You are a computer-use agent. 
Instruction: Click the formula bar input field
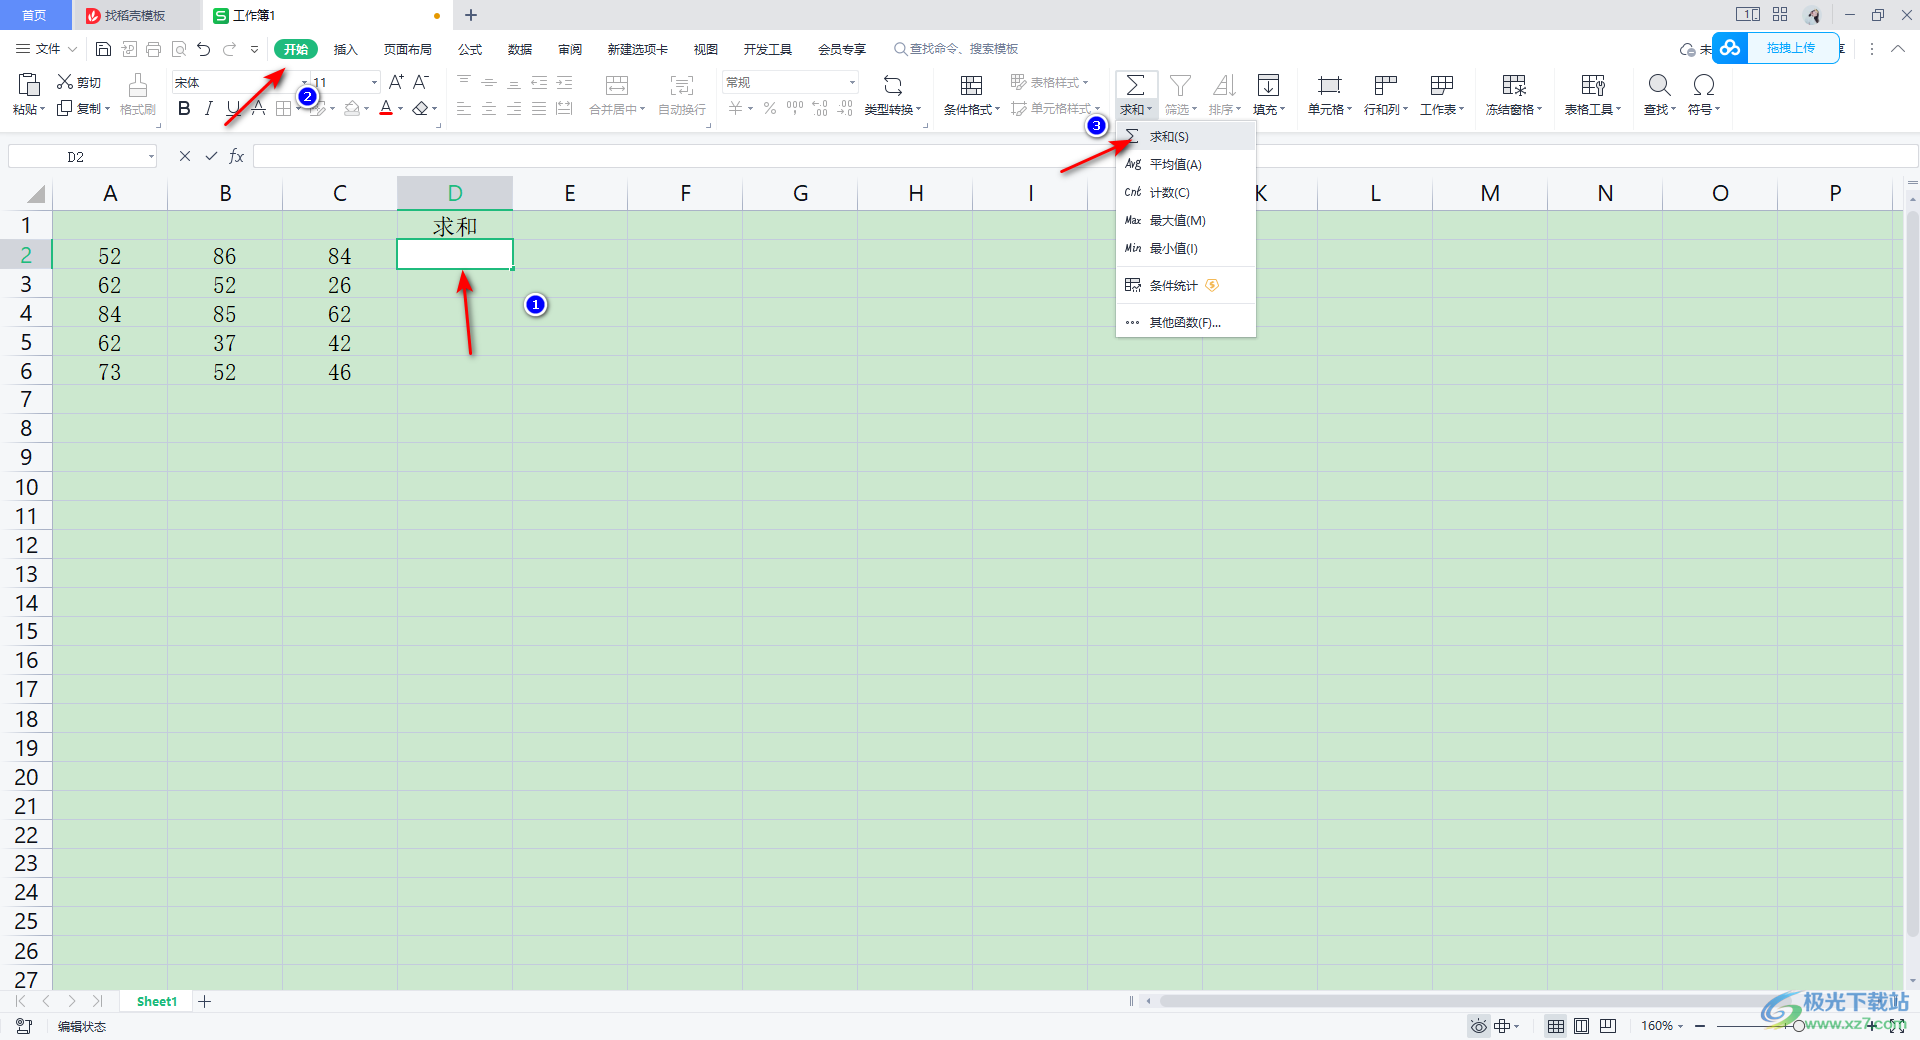click(x=1085, y=156)
